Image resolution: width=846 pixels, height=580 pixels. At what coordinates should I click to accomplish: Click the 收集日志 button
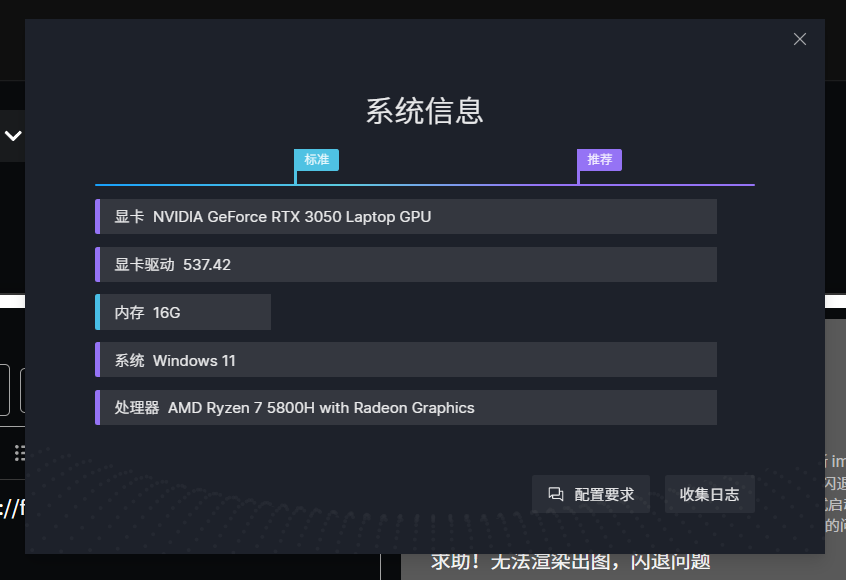click(x=709, y=494)
